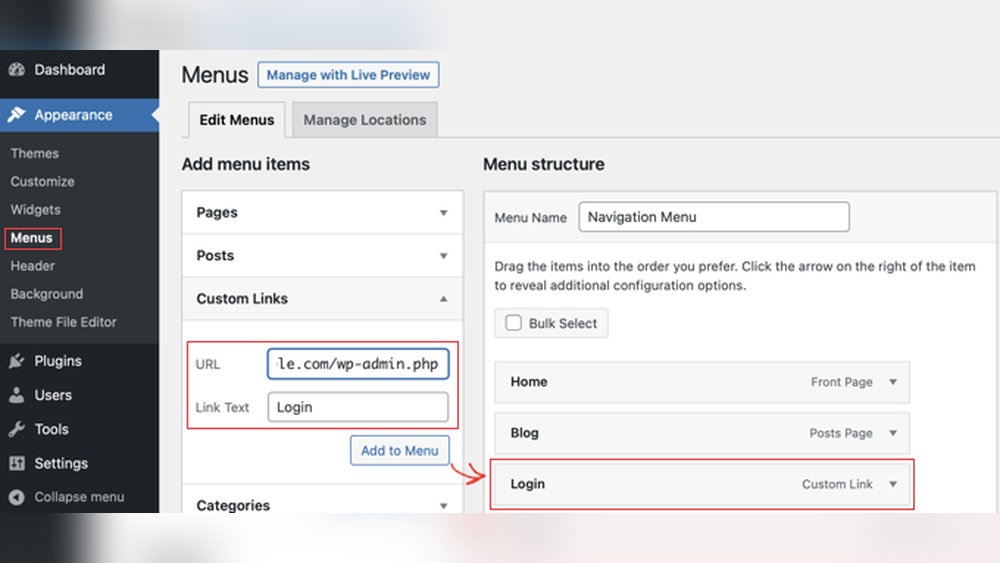
Task: Select the Login menu item title
Action: (527, 484)
